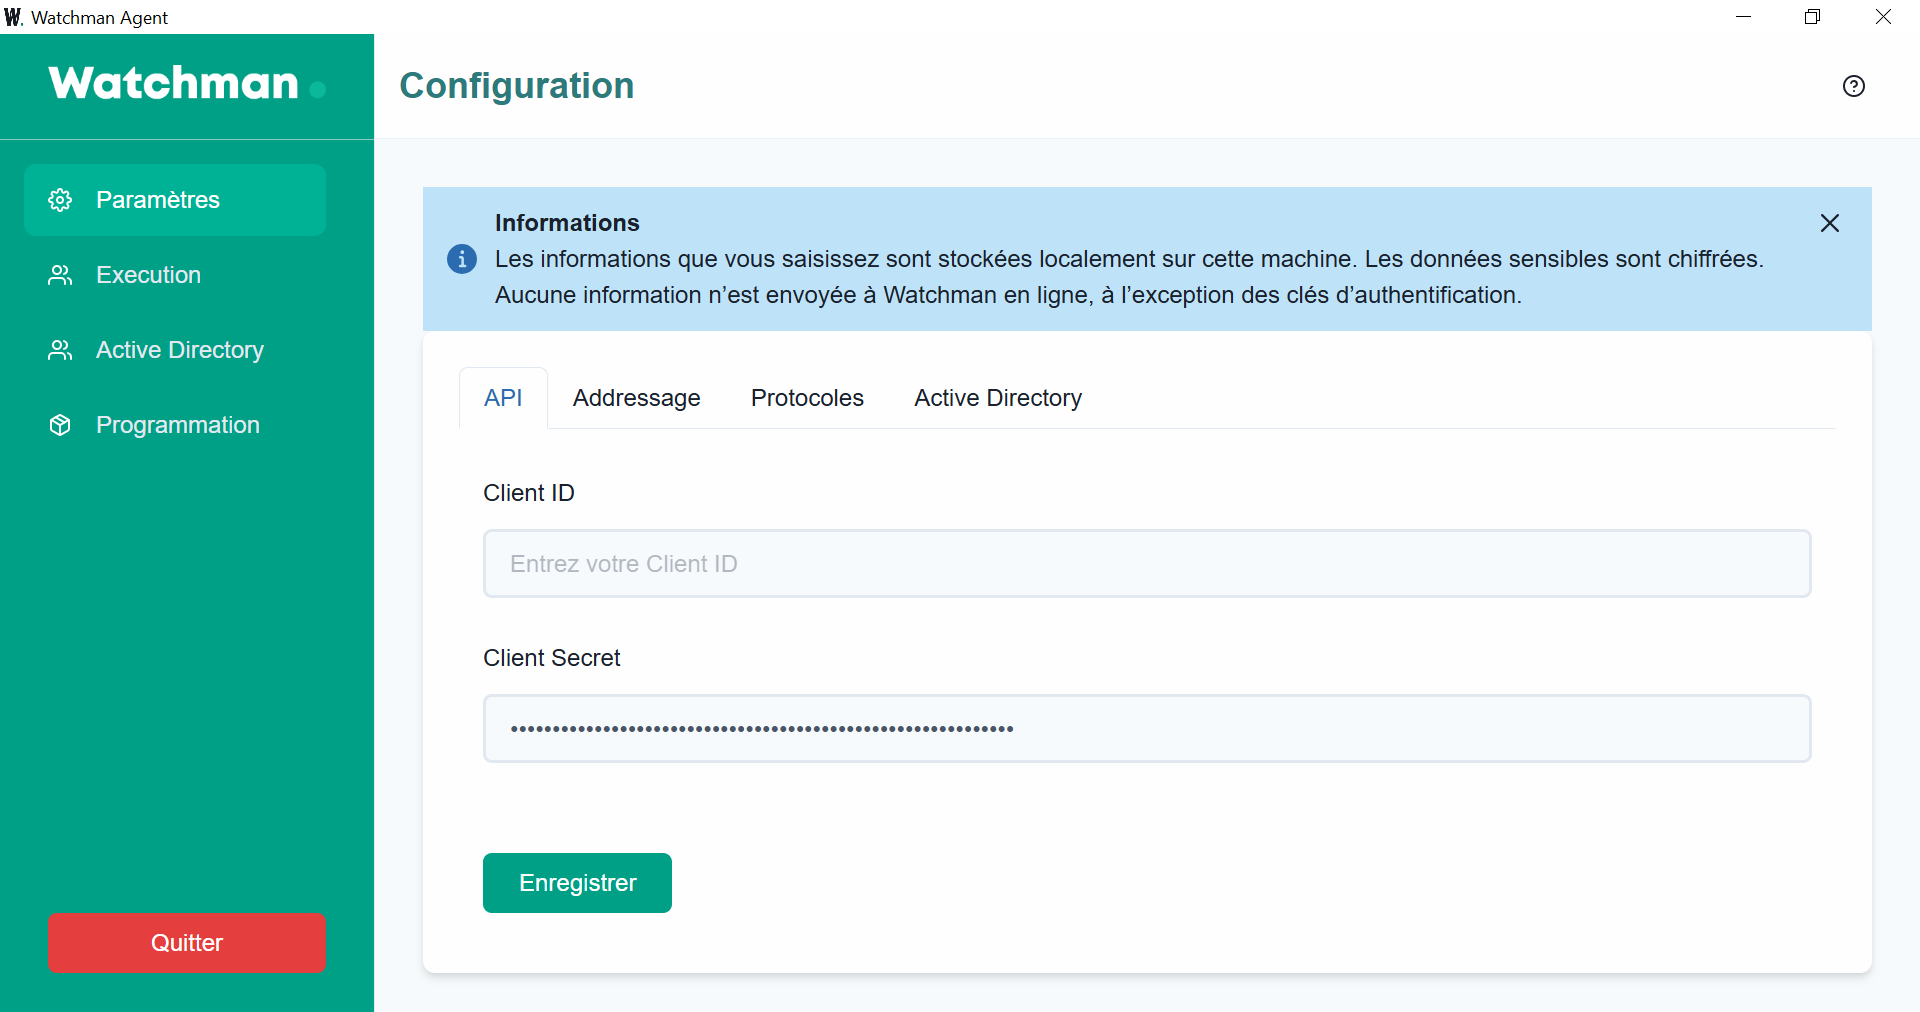The height and width of the screenshot is (1012, 1920).
Task: Click the red Quitter button
Action: coord(187,943)
